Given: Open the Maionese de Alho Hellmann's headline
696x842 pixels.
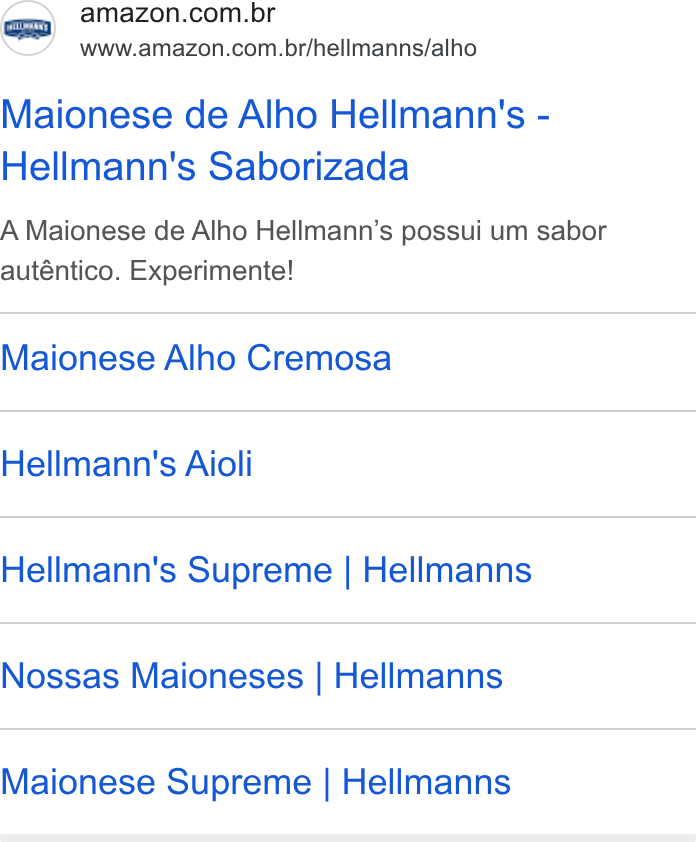Looking at the screenshot, I should coord(275,114).
